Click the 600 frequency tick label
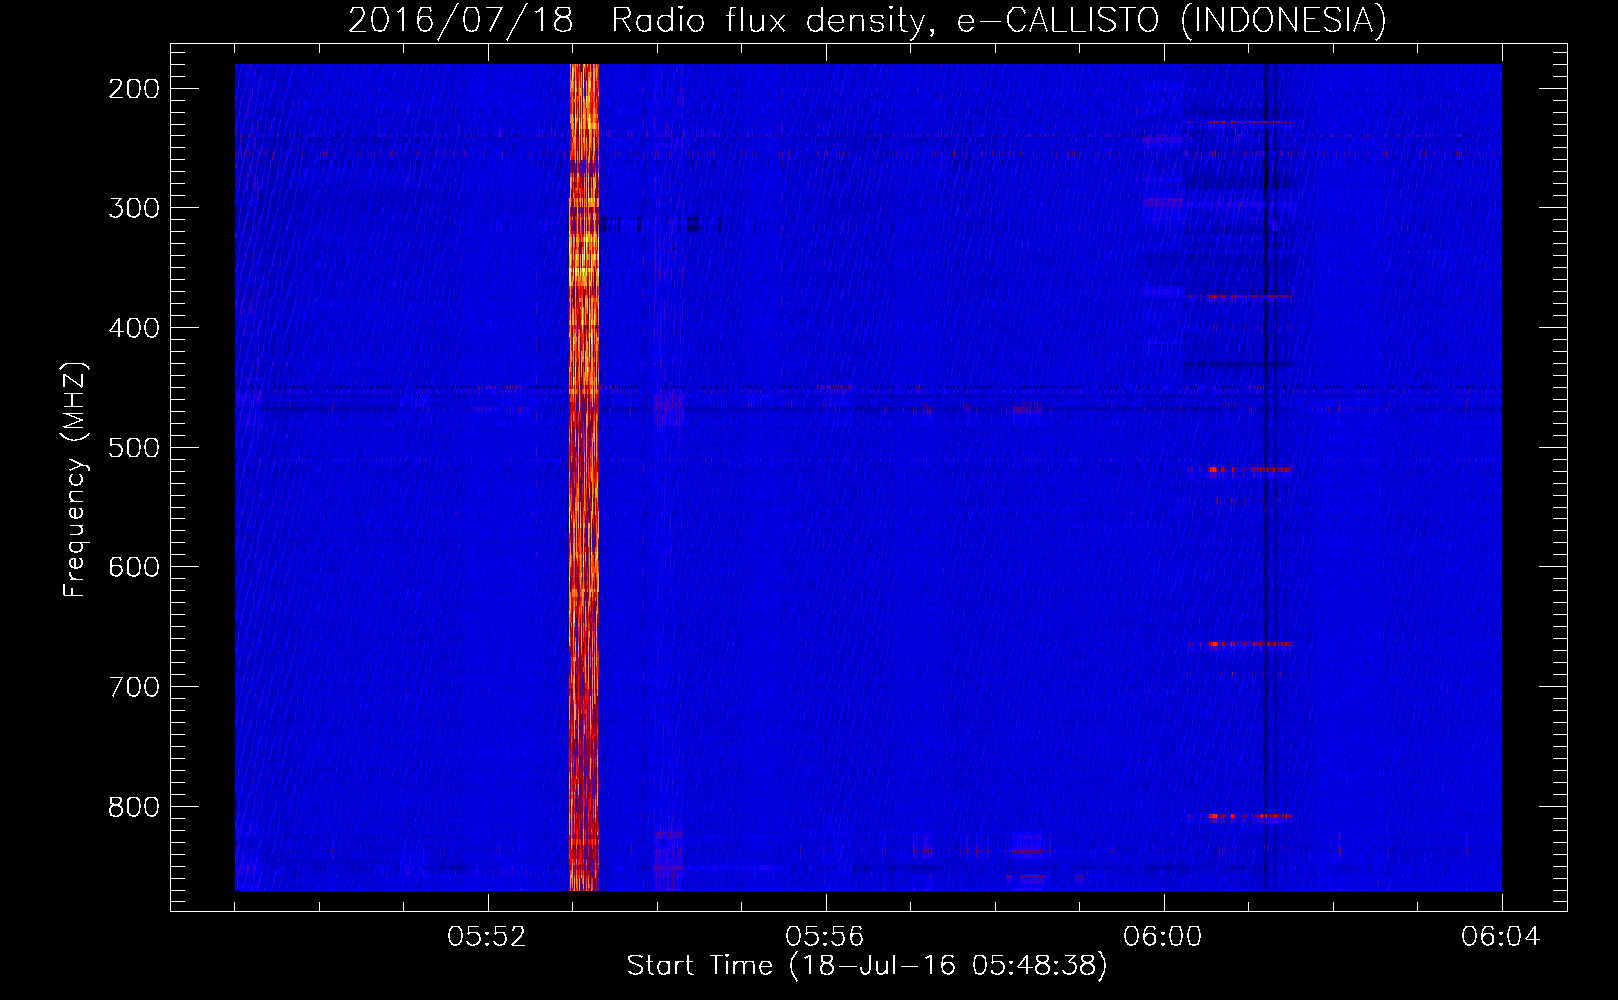The height and width of the screenshot is (1000, 1618). pyautogui.click(x=134, y=567)
